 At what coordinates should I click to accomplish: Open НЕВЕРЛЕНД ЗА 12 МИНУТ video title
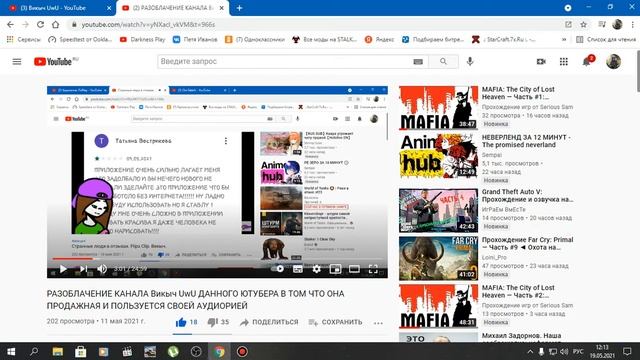pos(526,141)
